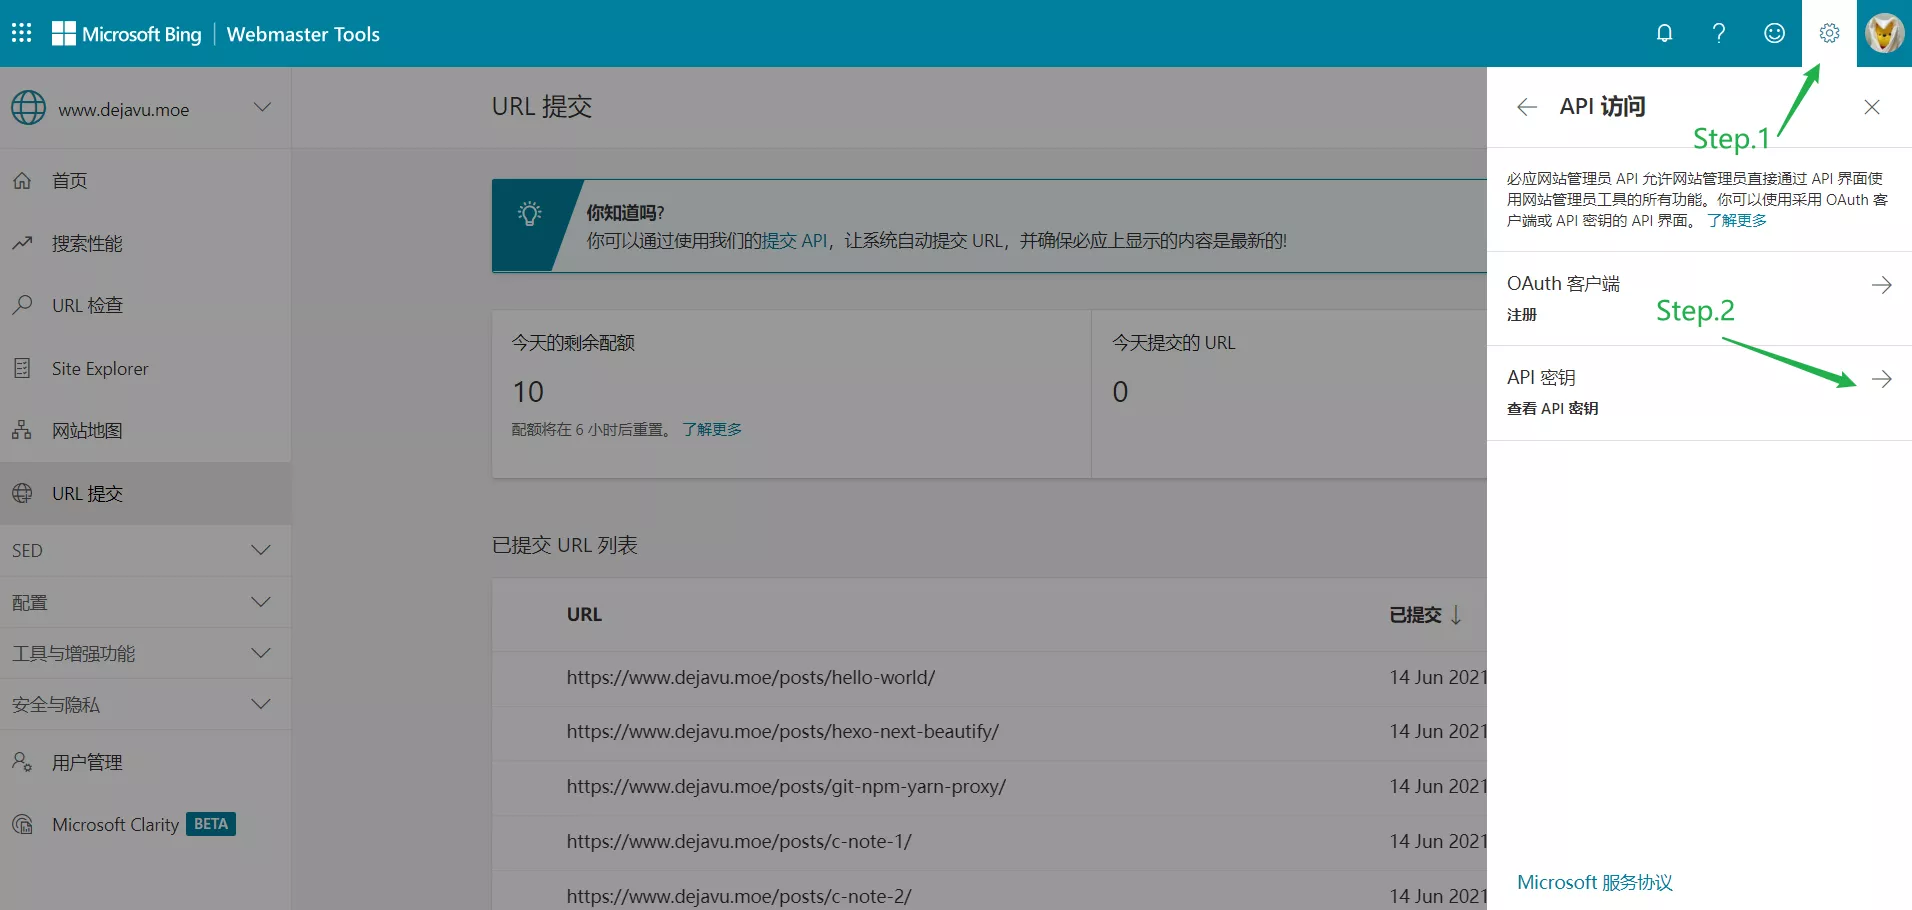
Task: Select the c-note-2 URL row
Action: 990,890
